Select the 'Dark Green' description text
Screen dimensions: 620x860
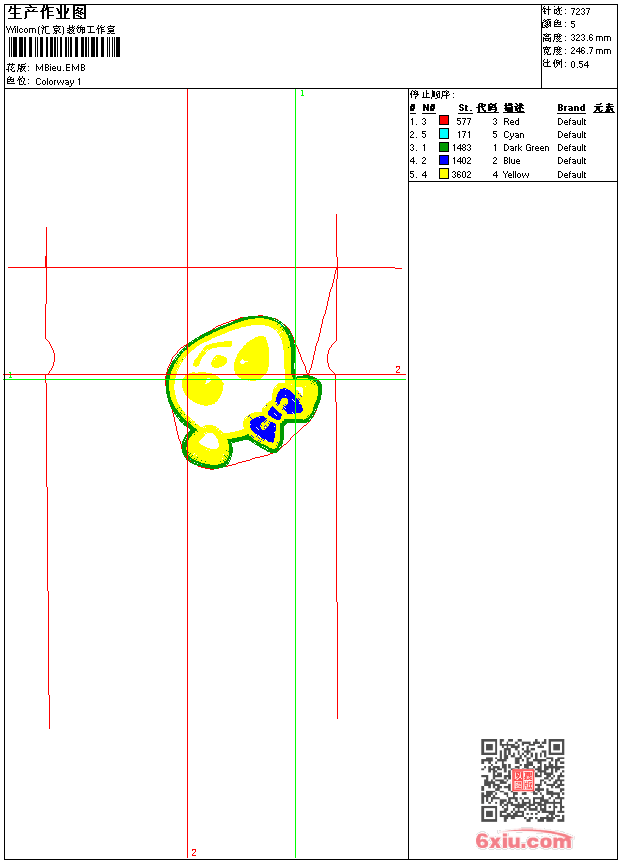[526, 148]
